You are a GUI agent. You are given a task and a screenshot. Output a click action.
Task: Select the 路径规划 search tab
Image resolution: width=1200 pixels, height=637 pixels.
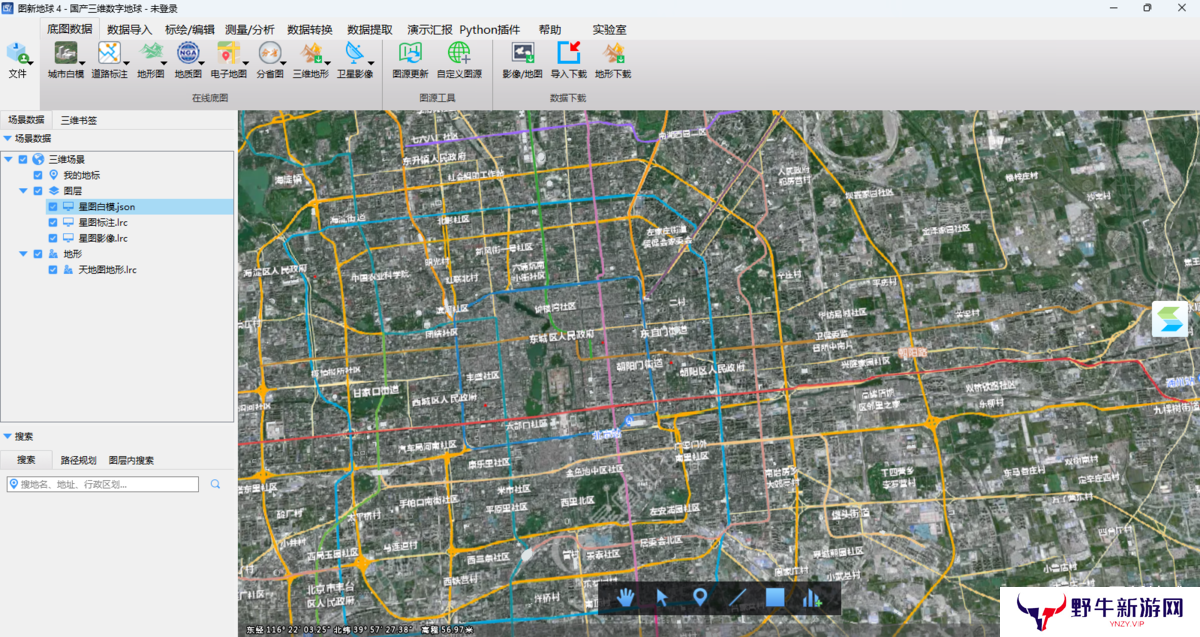tap(79, 460)
